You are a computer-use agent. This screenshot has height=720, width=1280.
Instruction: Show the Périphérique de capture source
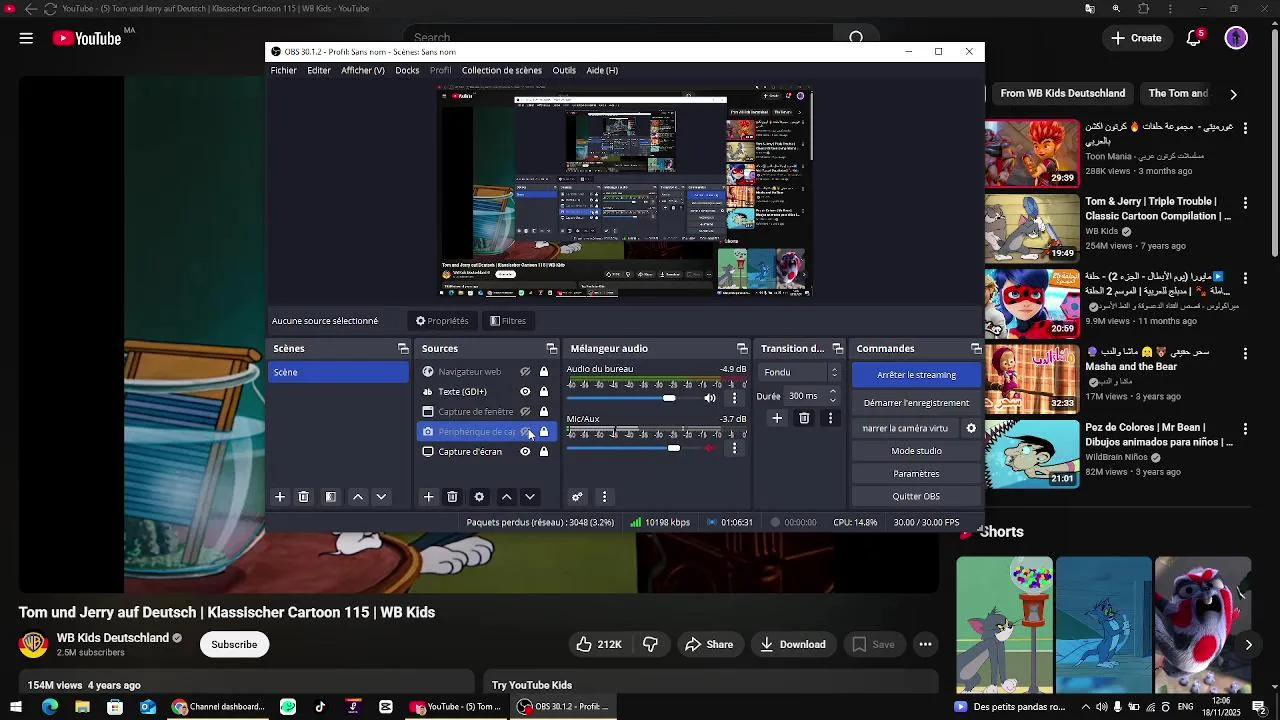point(525,432)
